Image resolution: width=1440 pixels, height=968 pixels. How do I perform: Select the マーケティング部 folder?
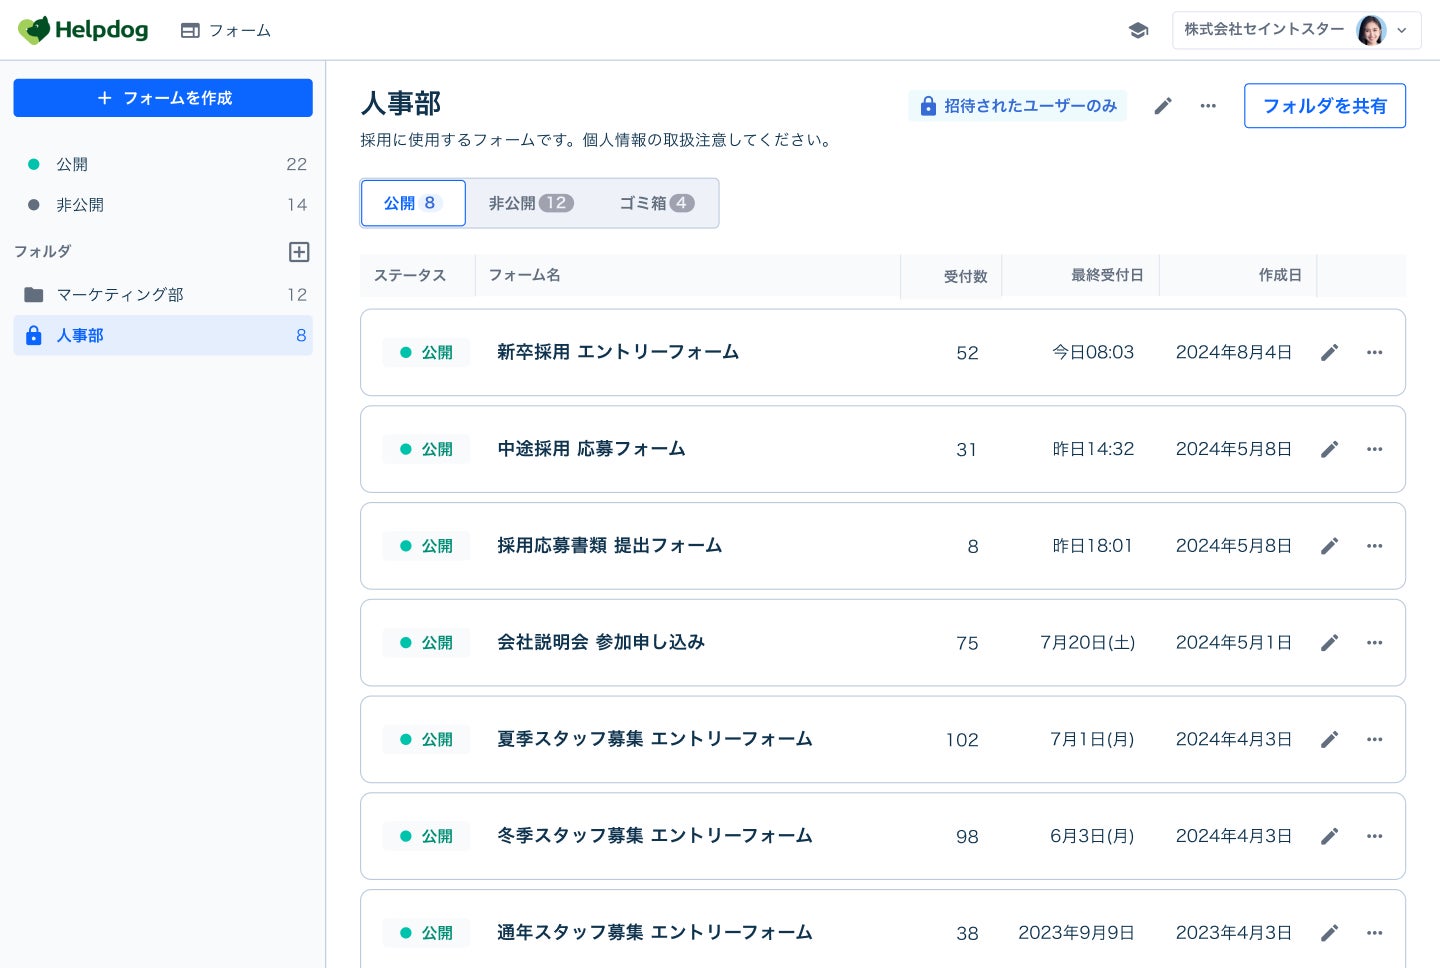click(120, 295)
